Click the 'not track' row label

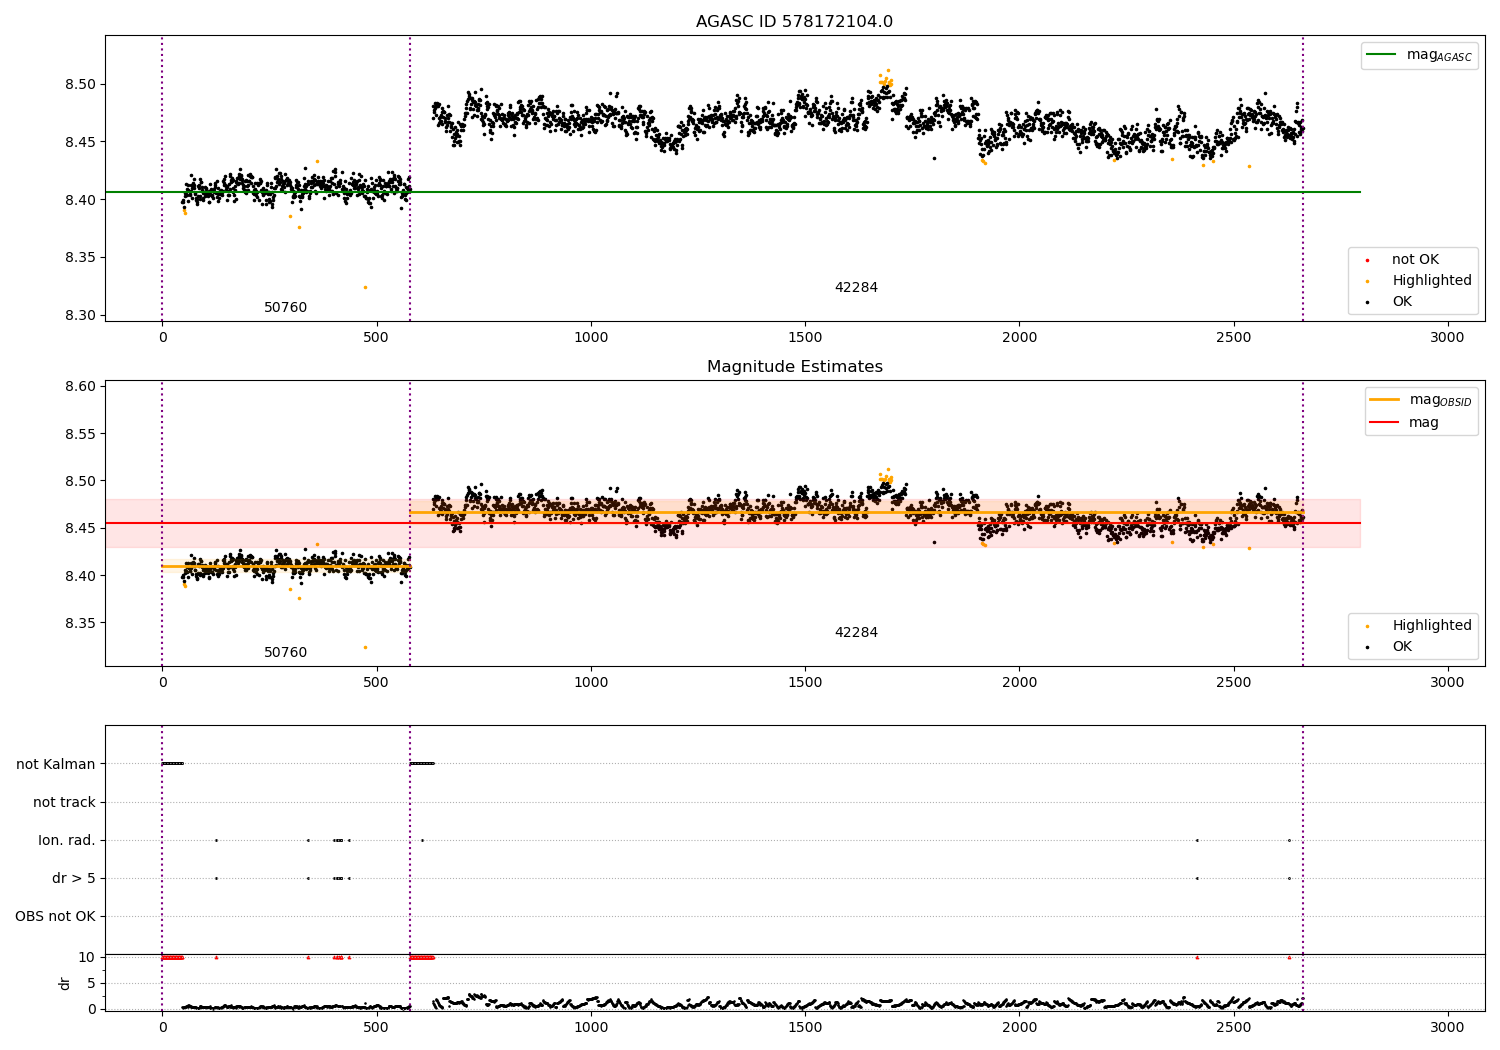click(x=64, y=802)
